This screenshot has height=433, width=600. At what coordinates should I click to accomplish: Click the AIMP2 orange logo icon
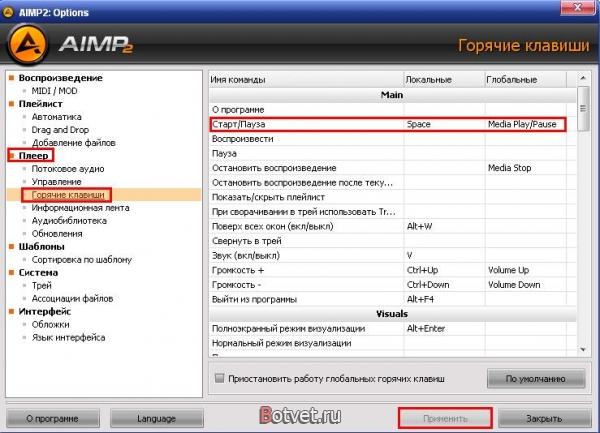(28, 44)
